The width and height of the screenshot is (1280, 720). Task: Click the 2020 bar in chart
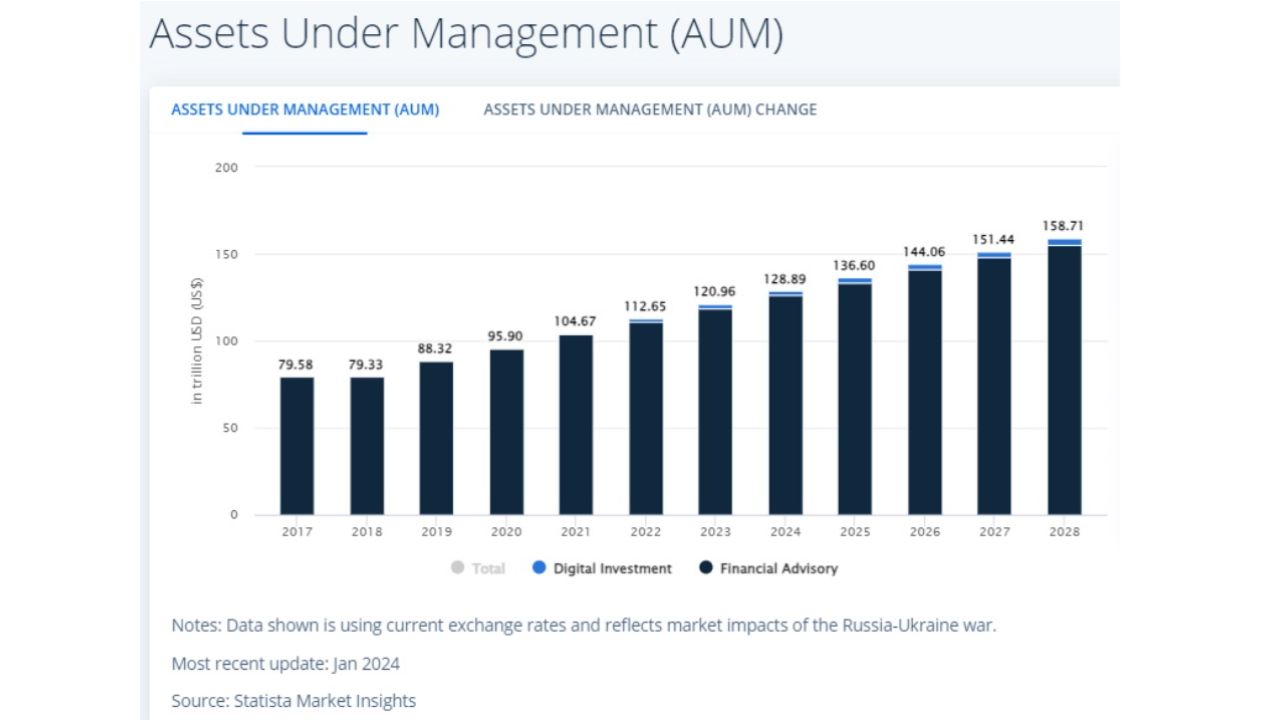point(506,432)
